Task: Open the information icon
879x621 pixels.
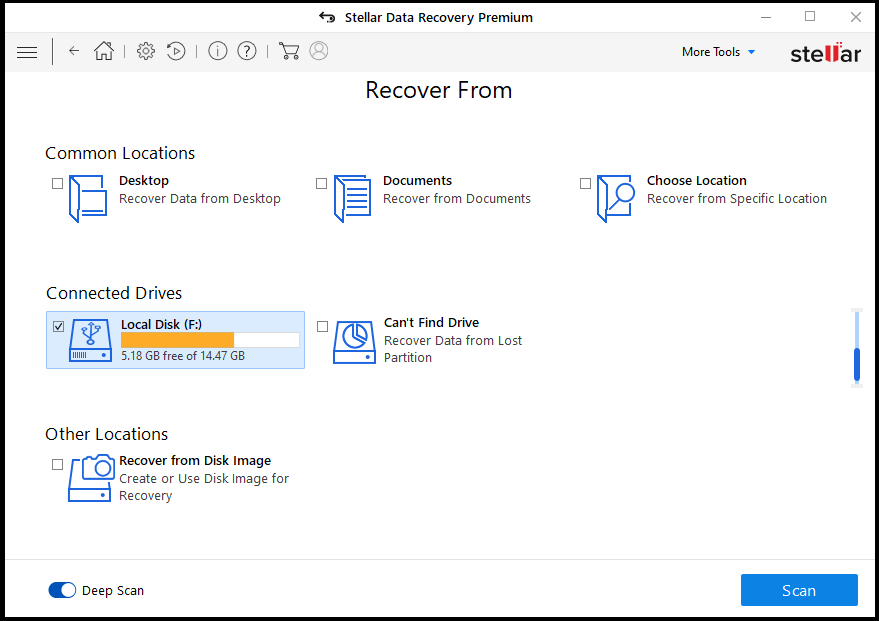Action: pos(218,51)
